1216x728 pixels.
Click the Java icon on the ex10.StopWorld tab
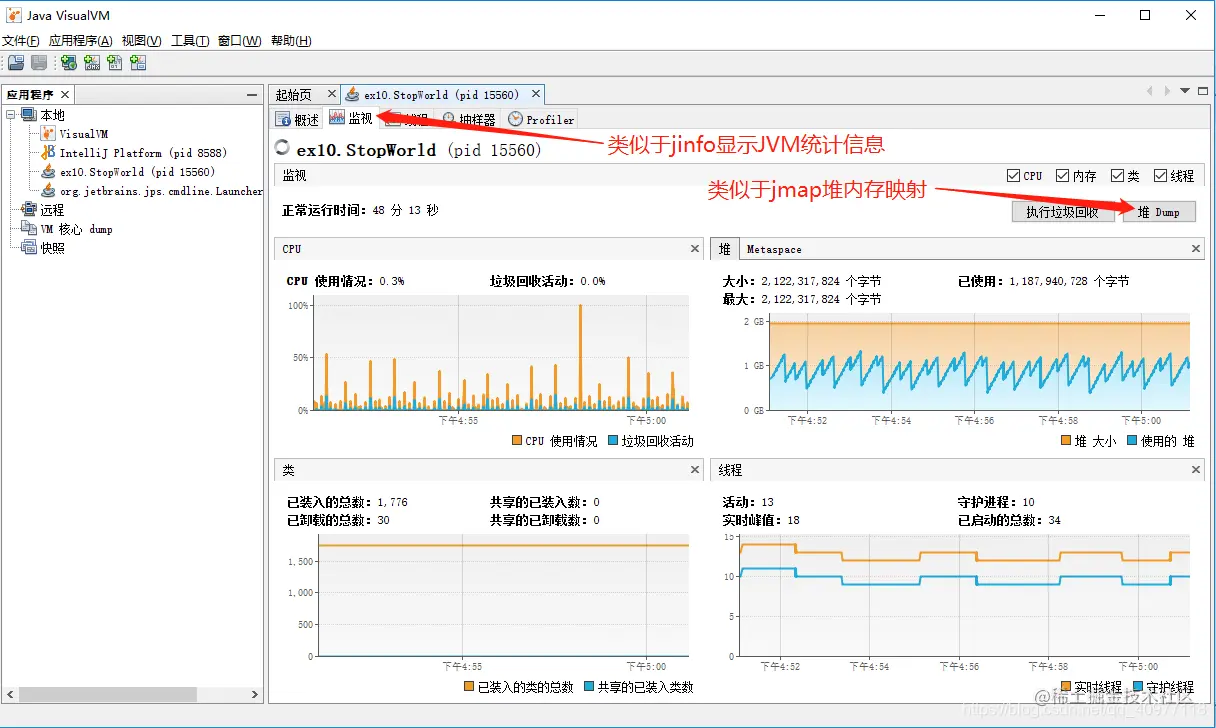(x=352, y=95)
